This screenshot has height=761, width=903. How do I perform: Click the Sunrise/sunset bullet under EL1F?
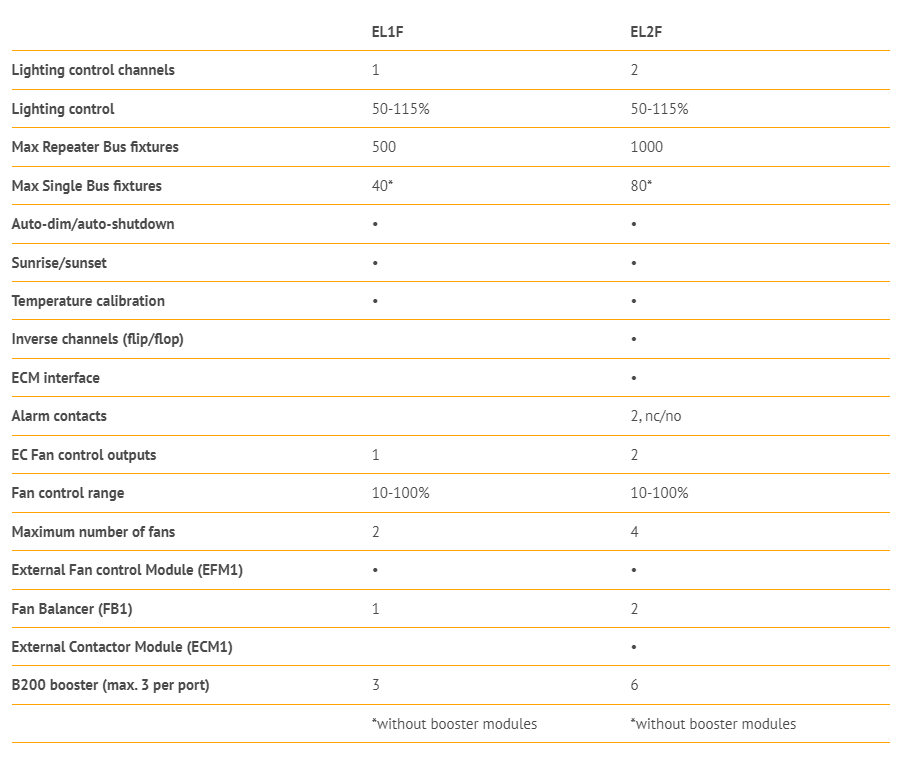(x=375, y=263)
